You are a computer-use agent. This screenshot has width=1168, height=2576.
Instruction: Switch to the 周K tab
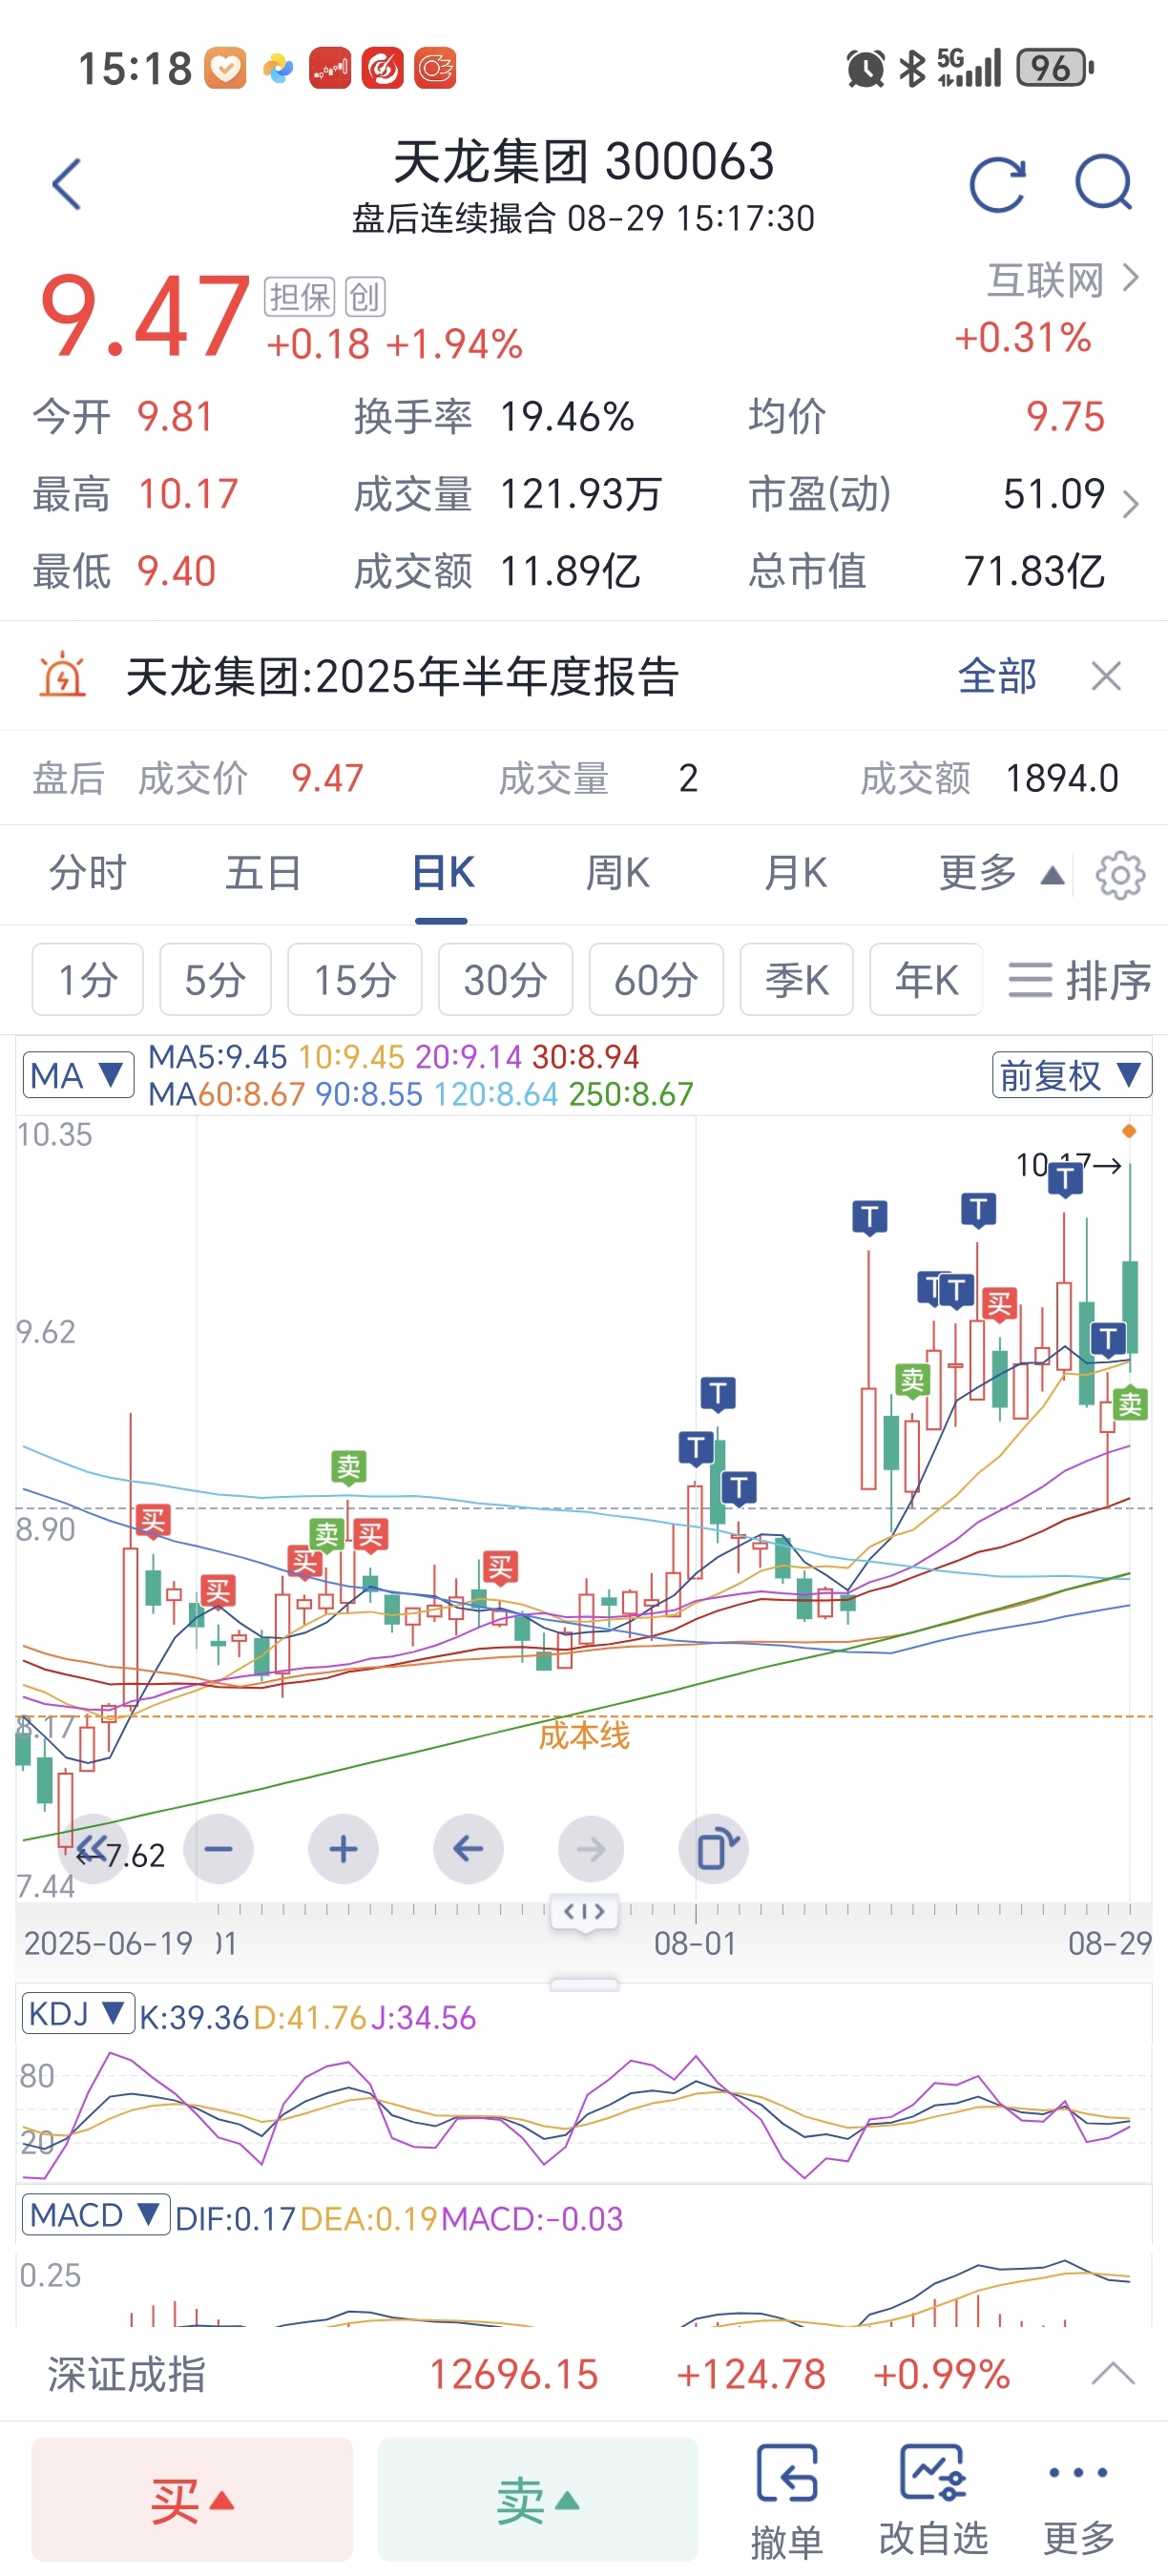618,873
